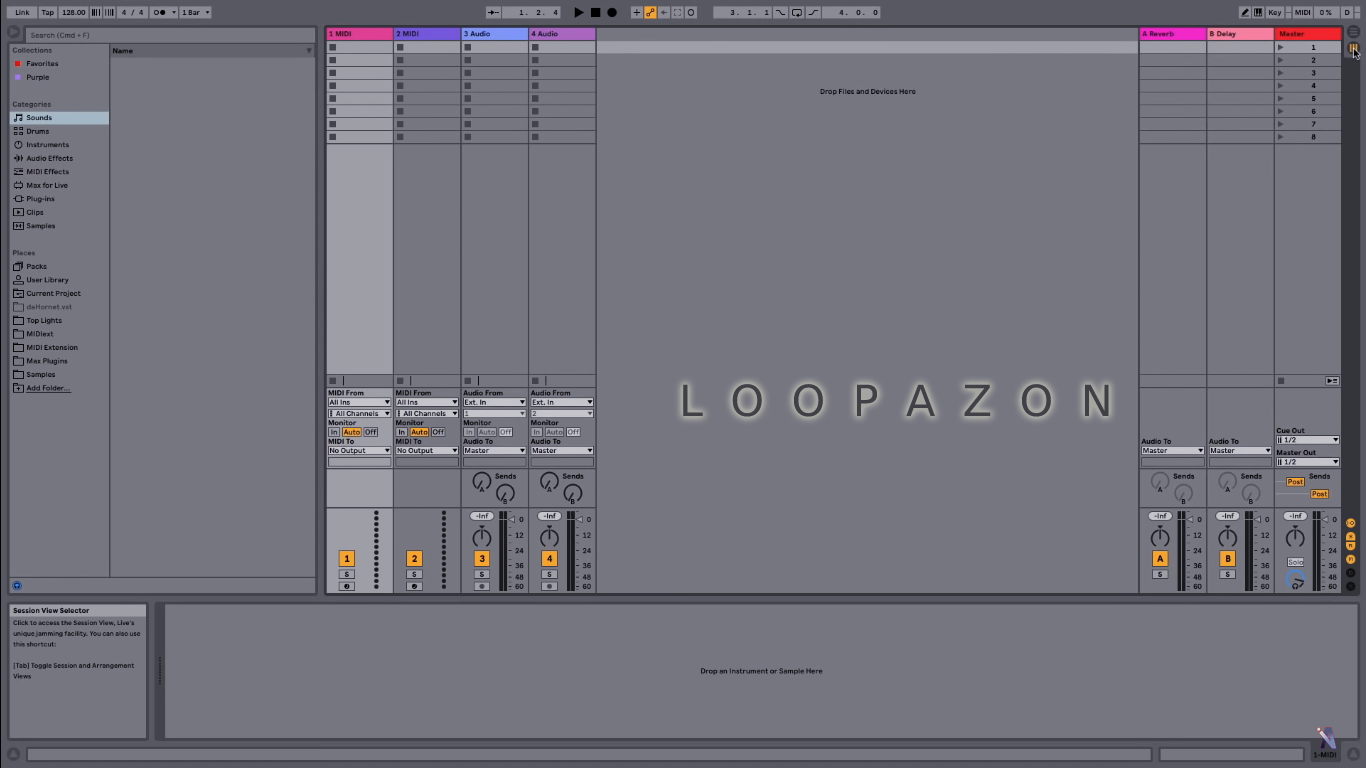Arm track 3 Audio for recording
This screenshot has width=1366, height=768.
(482, 586)
